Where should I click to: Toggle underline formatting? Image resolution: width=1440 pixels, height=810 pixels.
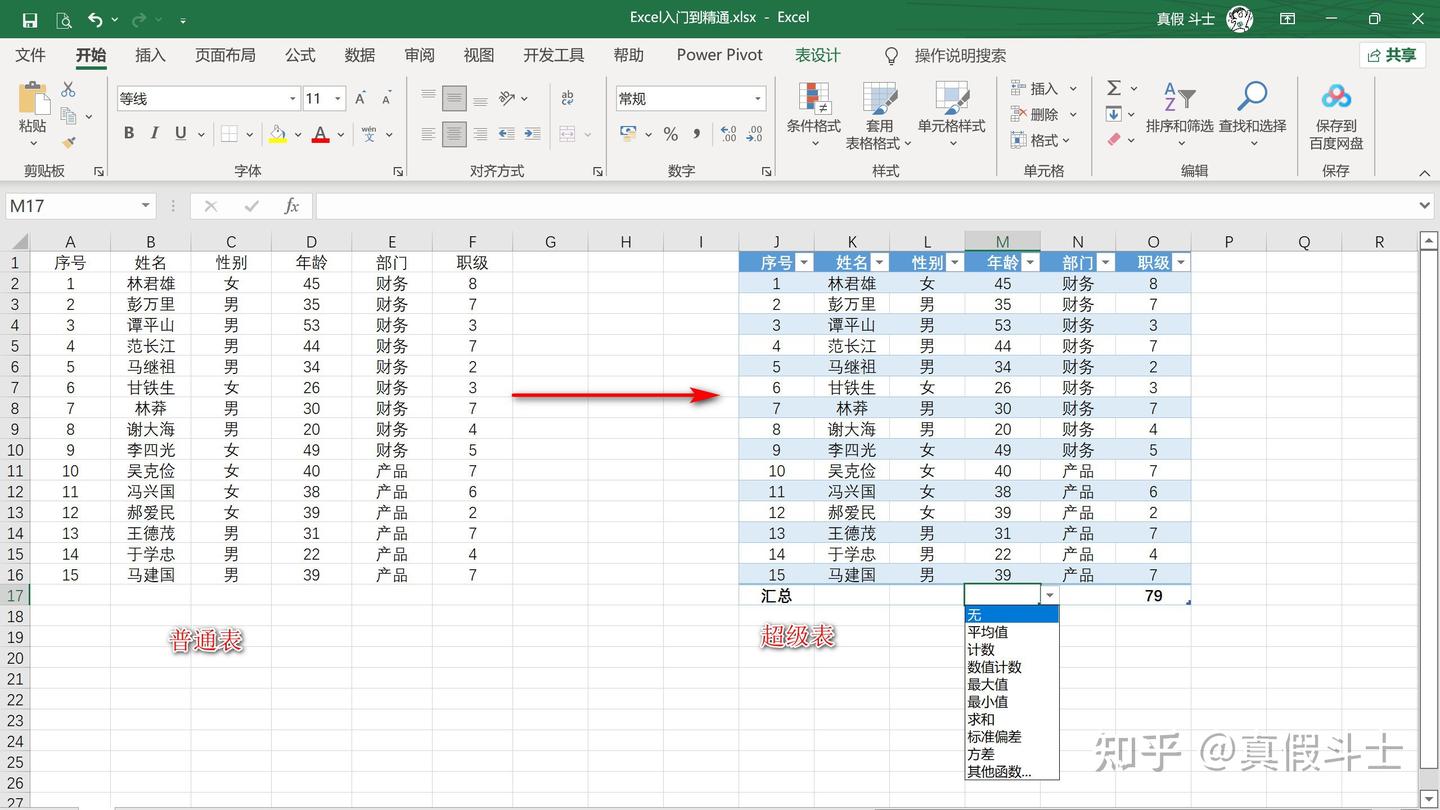point(180,133)
